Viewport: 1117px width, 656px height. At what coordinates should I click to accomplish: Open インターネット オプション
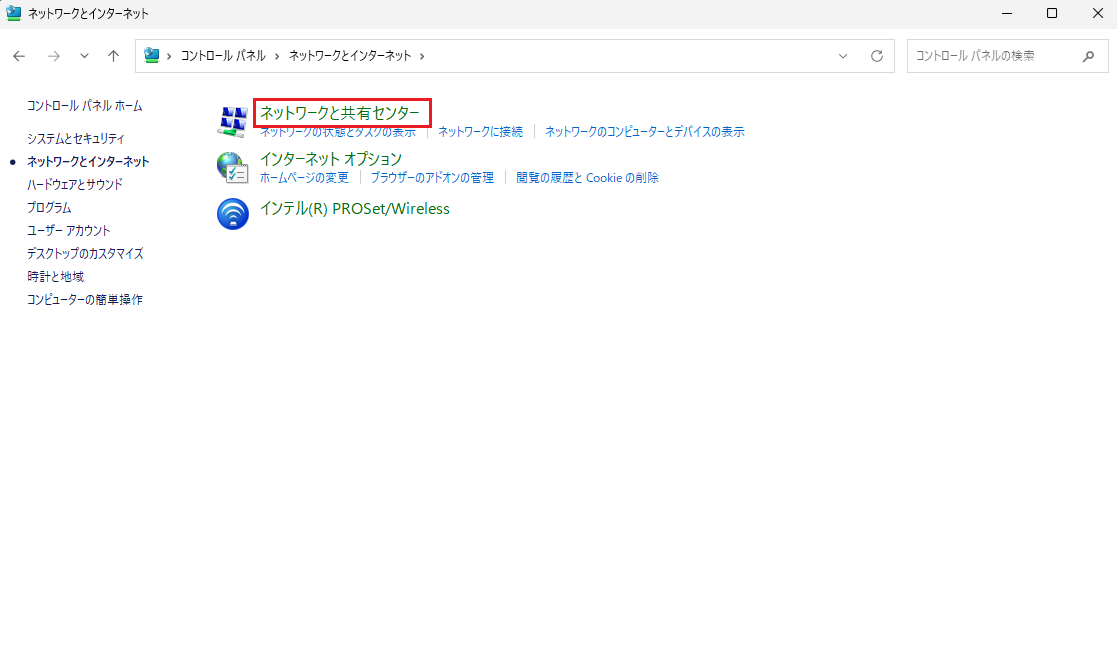pos(330,158)
